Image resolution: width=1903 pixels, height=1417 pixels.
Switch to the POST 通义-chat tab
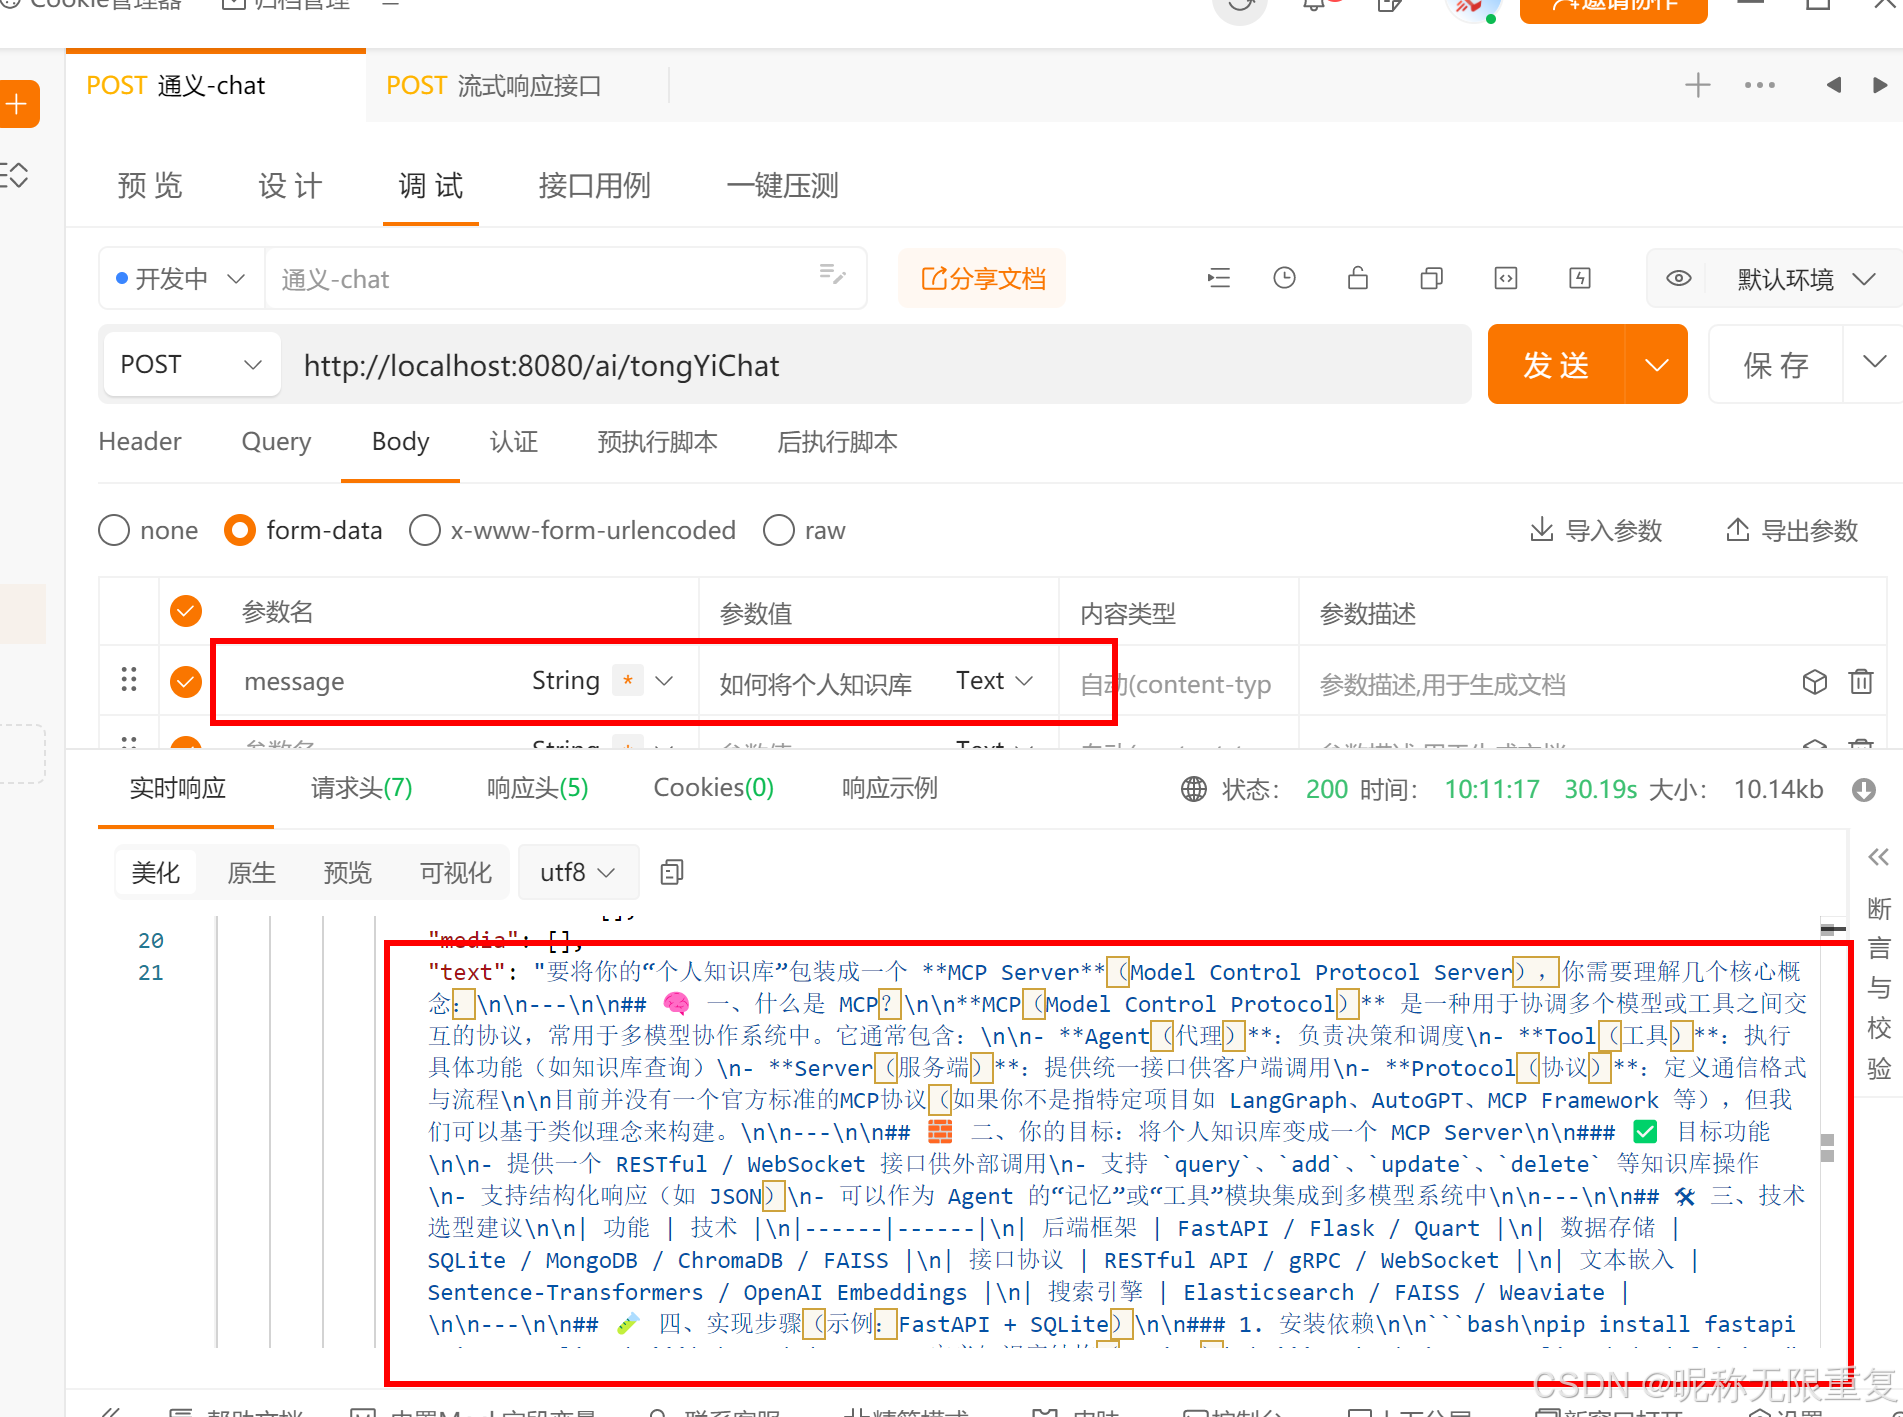(216, 86)
